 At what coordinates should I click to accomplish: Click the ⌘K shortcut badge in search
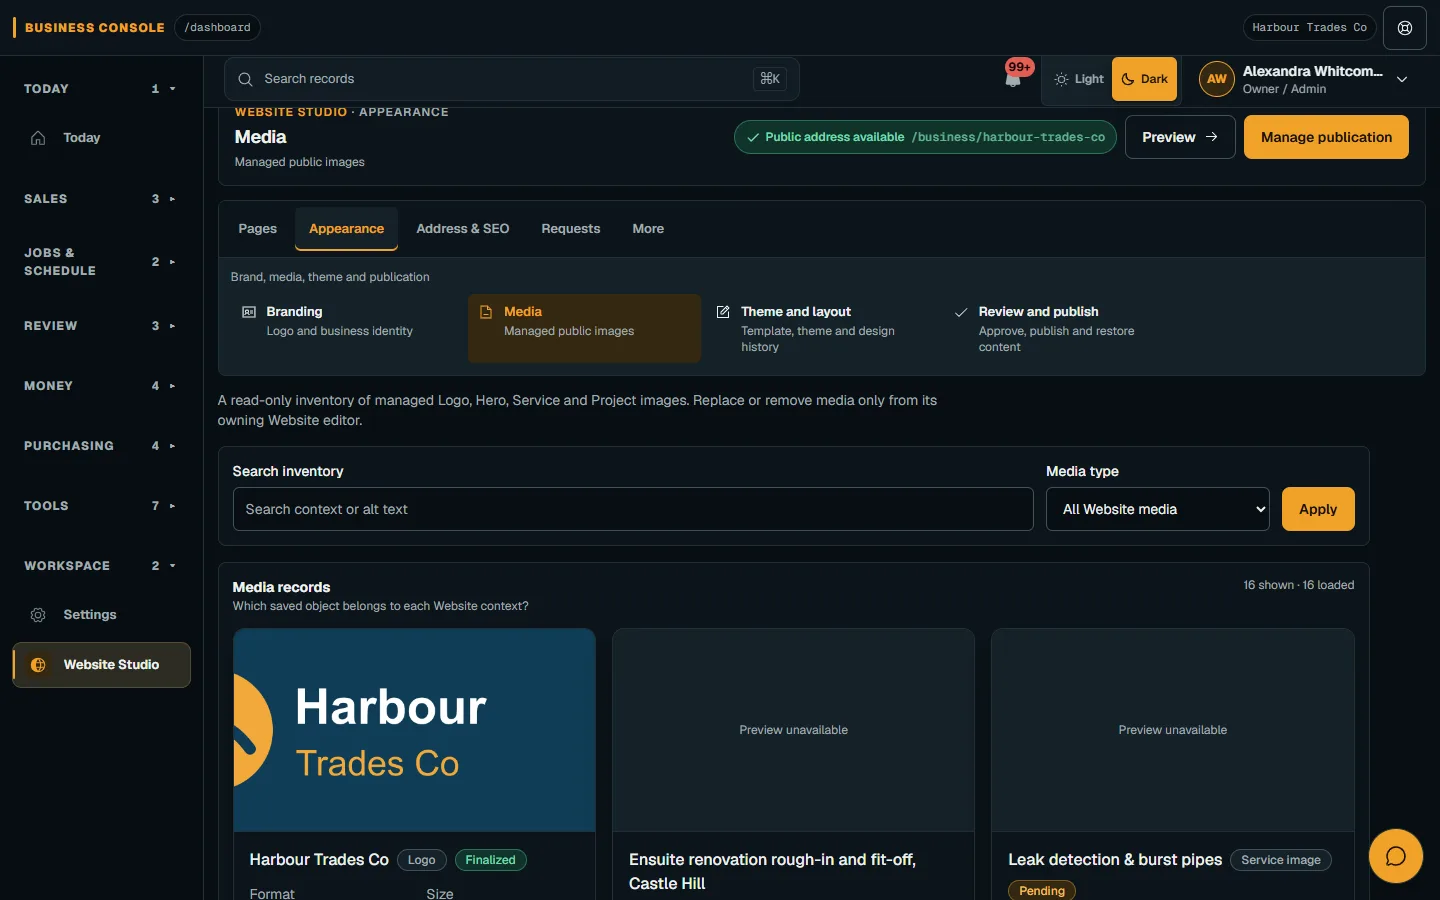(x=770, y=79)
